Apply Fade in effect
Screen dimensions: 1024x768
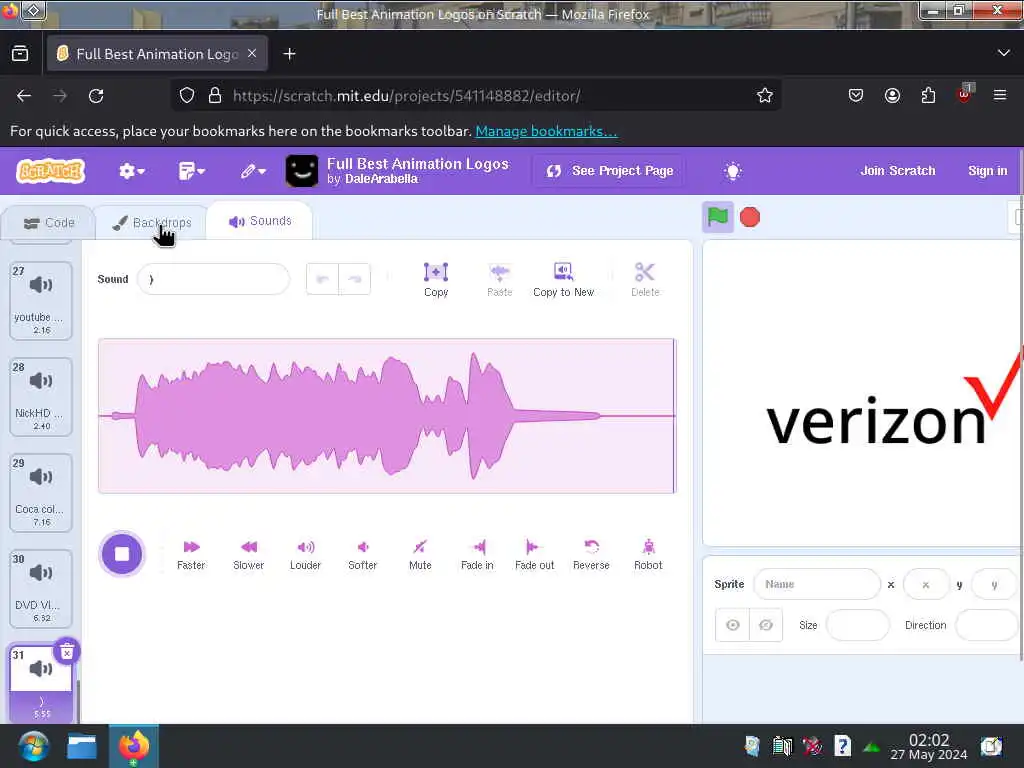477,554
